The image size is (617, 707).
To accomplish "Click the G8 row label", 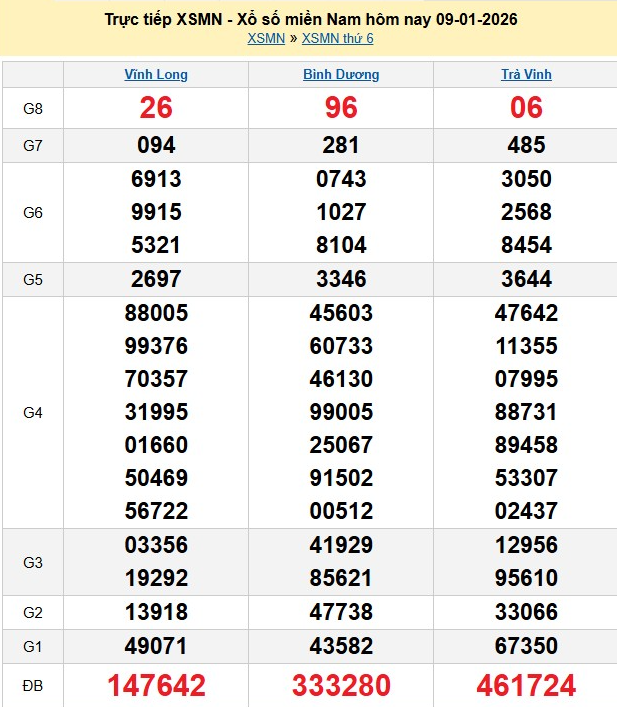I will pyautogui.click(x=33, y=108).
